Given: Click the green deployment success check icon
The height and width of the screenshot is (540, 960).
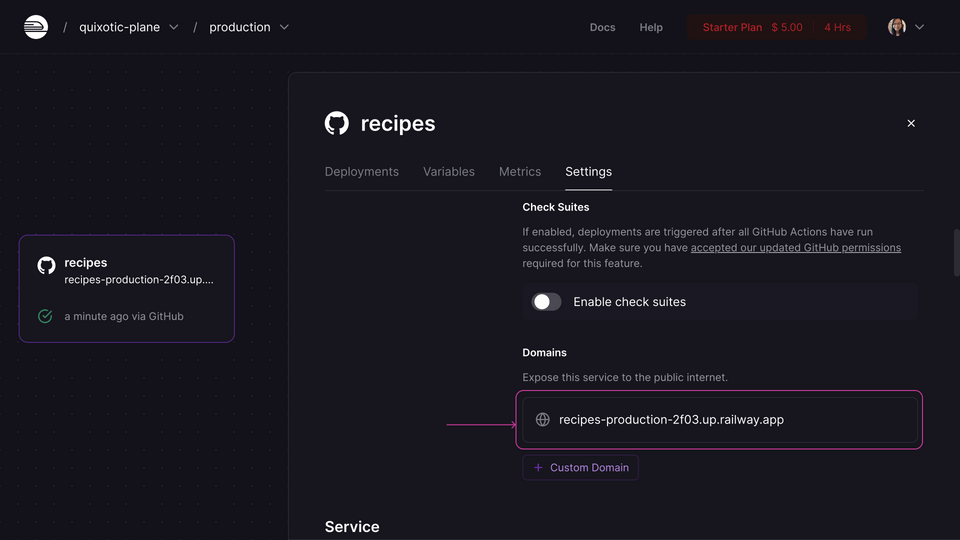Looking at the screenshot, I should (x=45, y=317).
